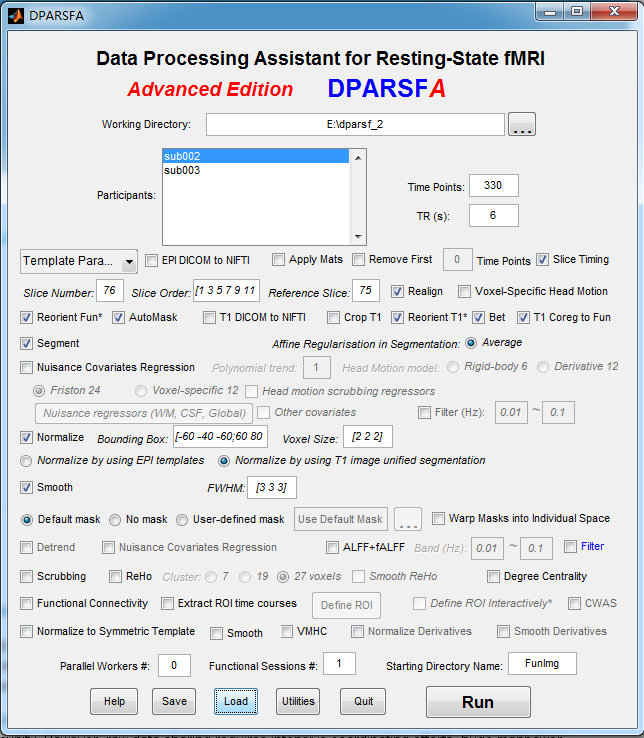
Task: Click the Bounding Box field
Action: click(x=220, y=436)
